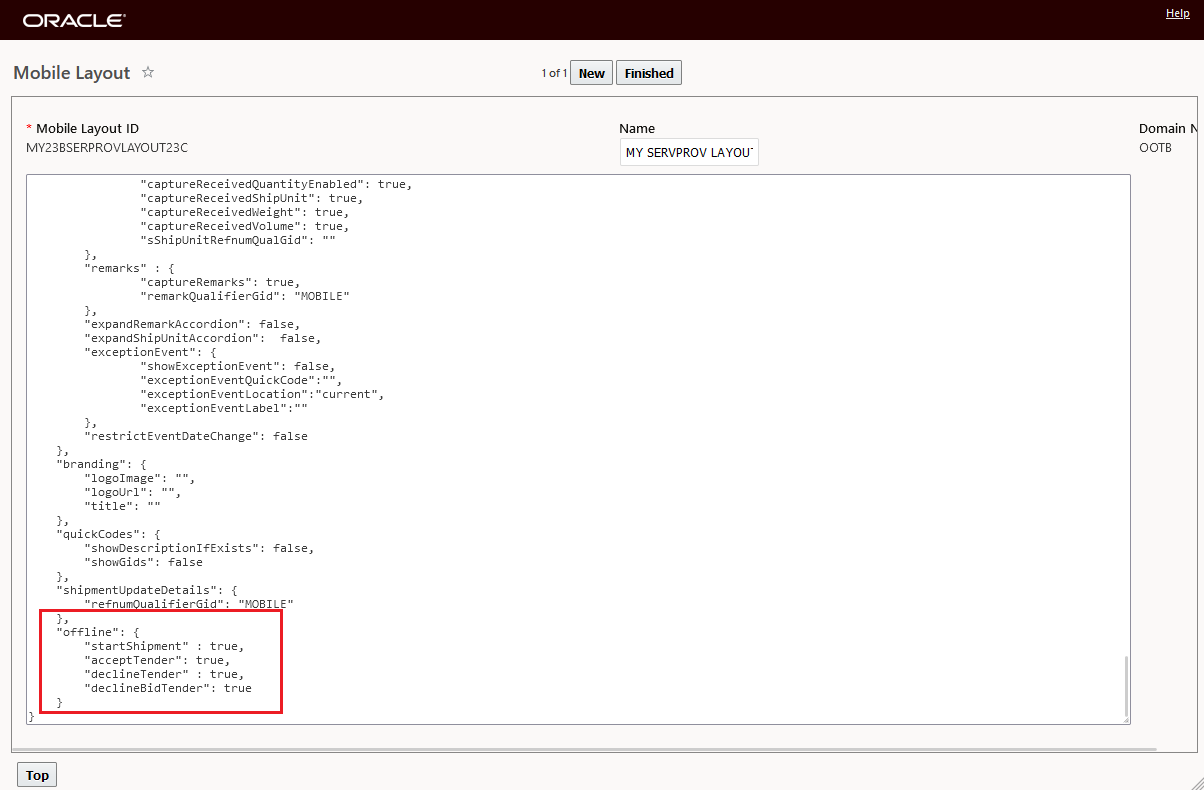Click the "captureReceivedVolume" line

click(245, 226)
